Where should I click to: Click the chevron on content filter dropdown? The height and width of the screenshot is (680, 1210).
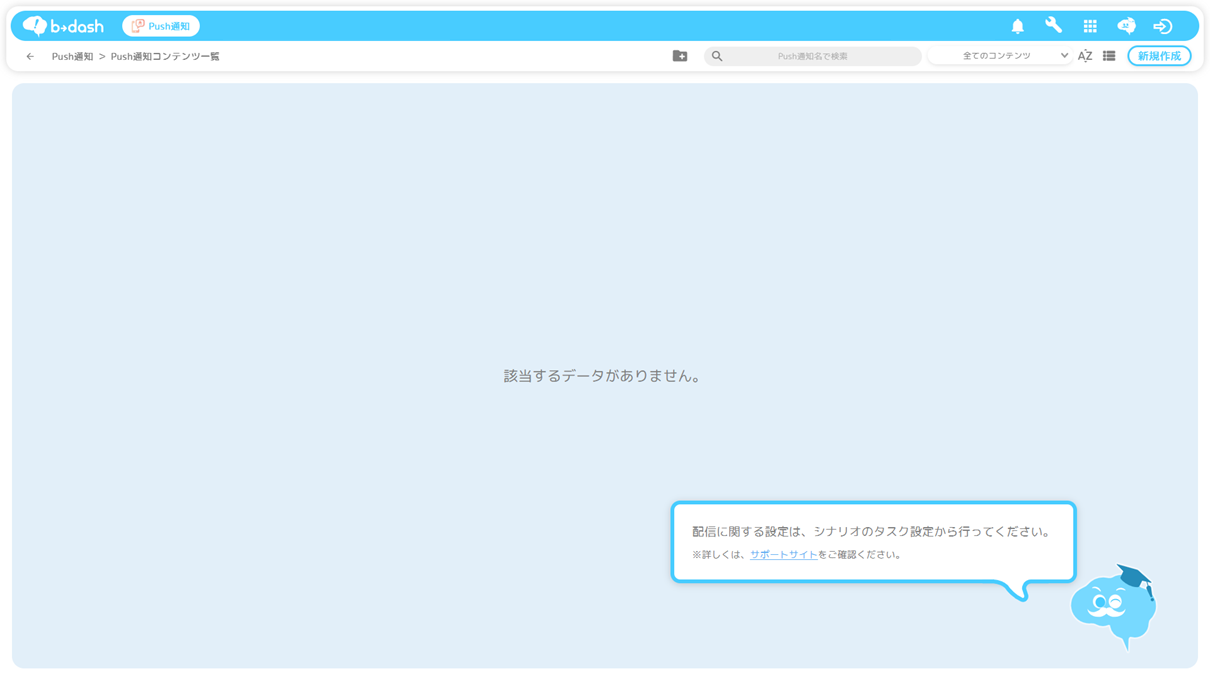(x=1064, y=56)
